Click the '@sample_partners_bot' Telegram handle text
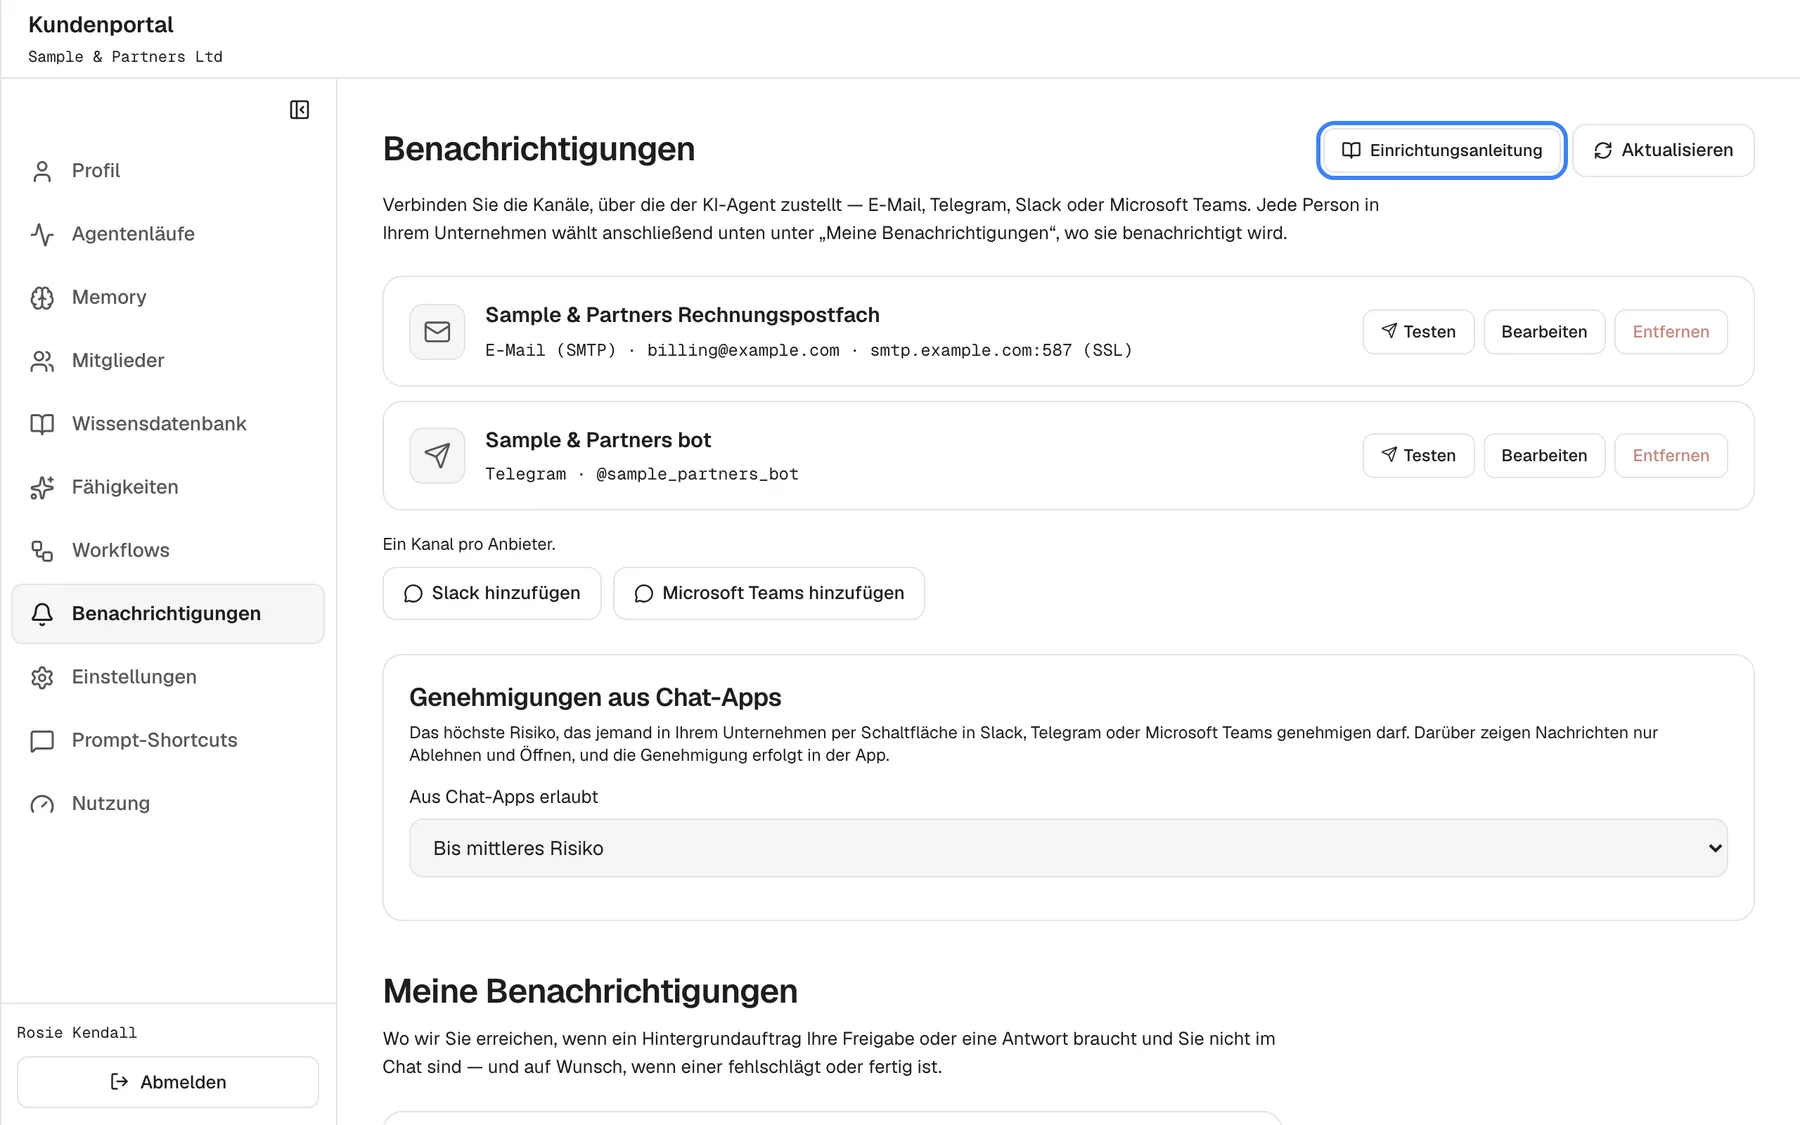 click(x=697, y=474)
